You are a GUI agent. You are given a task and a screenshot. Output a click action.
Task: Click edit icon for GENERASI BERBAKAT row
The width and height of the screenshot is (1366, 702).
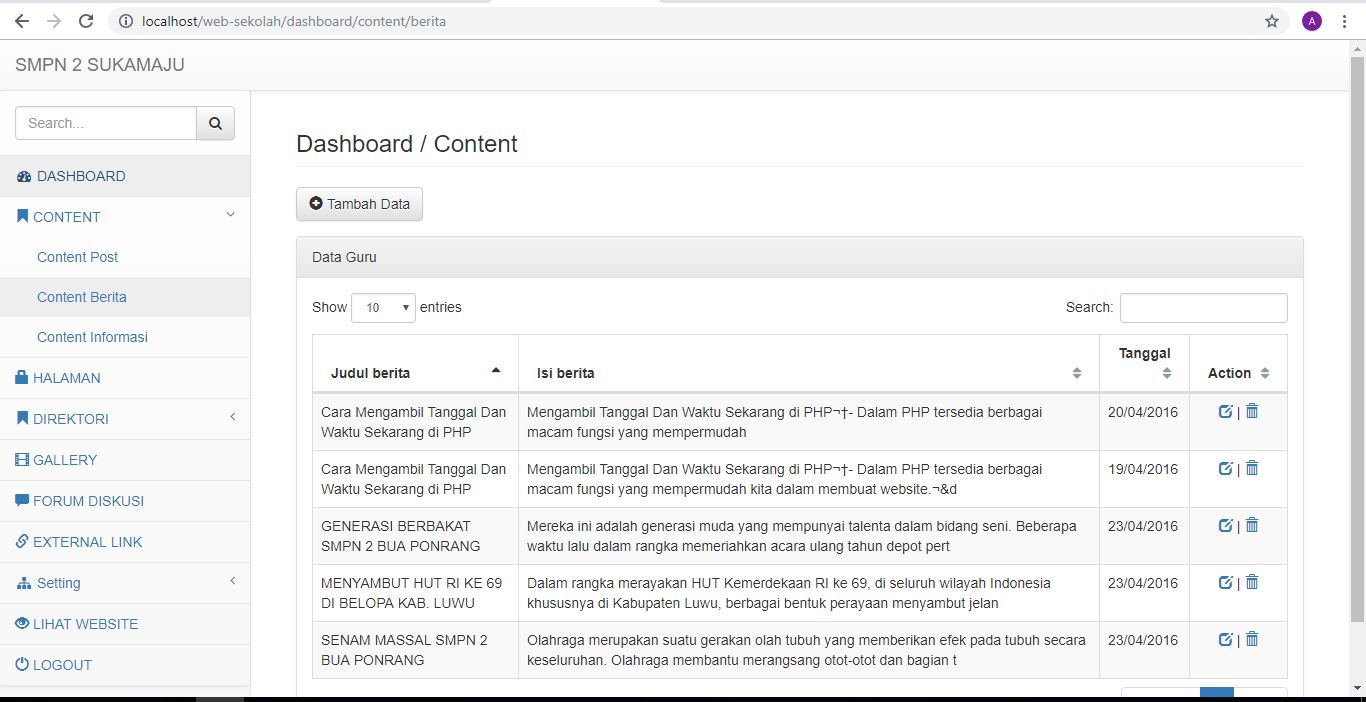point(1225,525)
